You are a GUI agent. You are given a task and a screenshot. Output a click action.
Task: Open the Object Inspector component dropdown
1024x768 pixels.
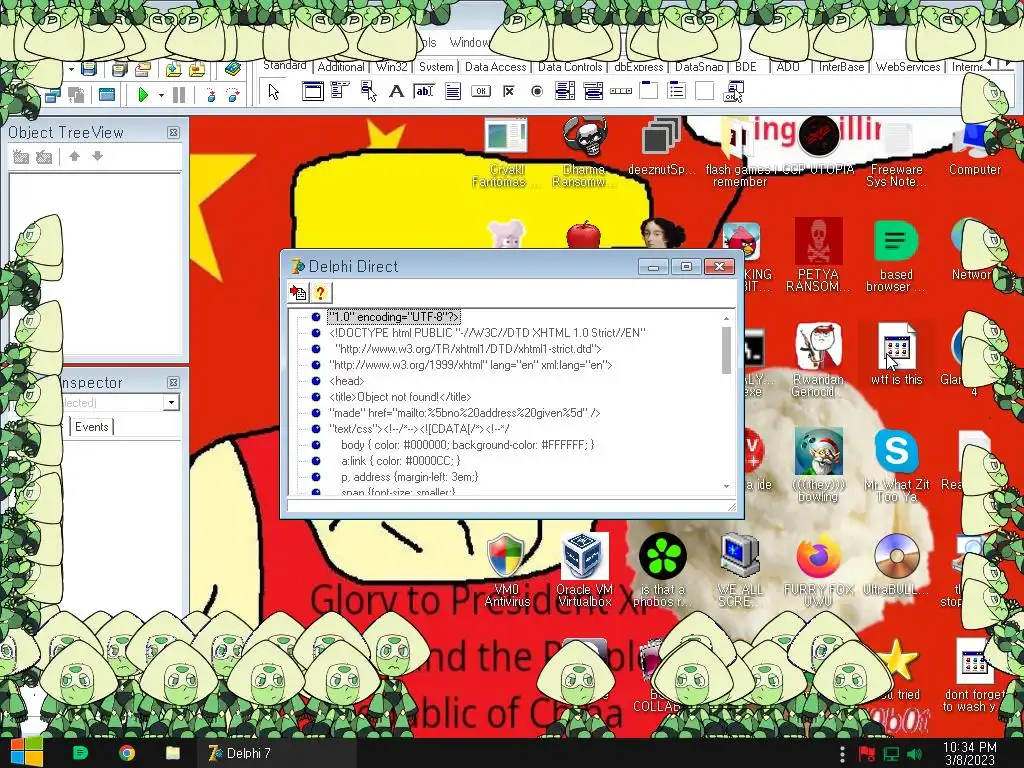pos(171,403)
